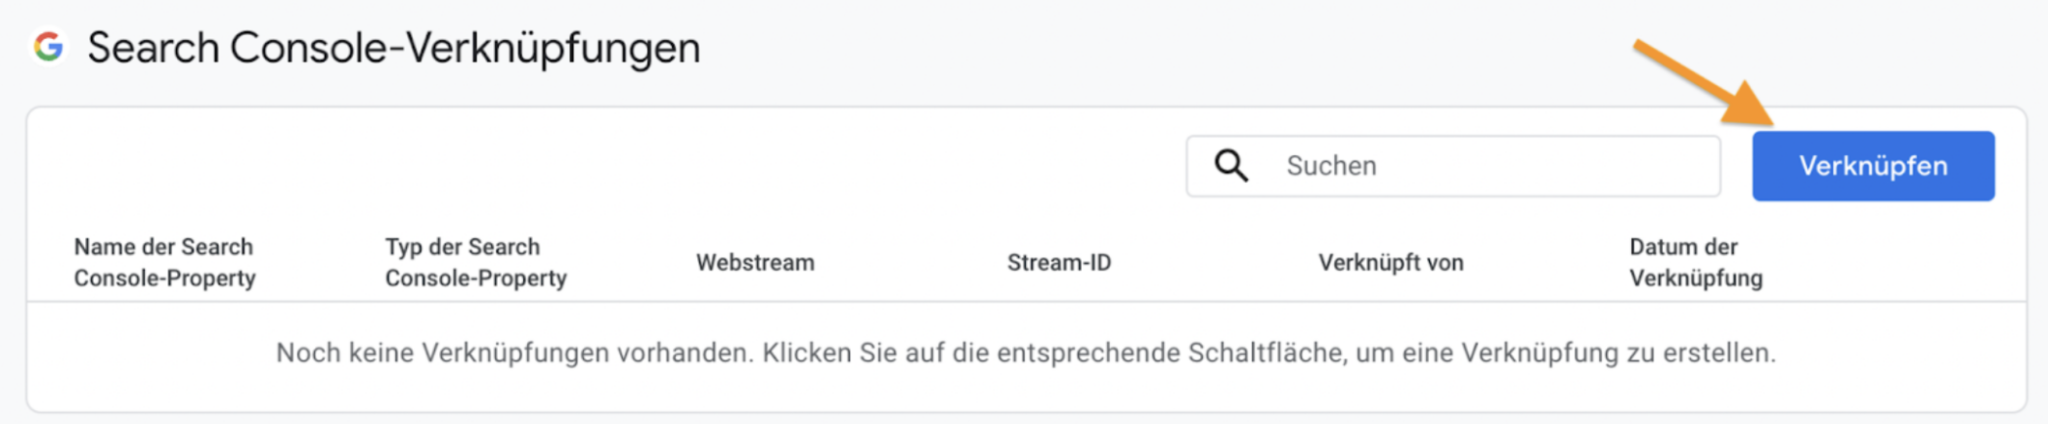Click the gray page background right of the title
The image size is (2048, 424).
pos(1150,48)
